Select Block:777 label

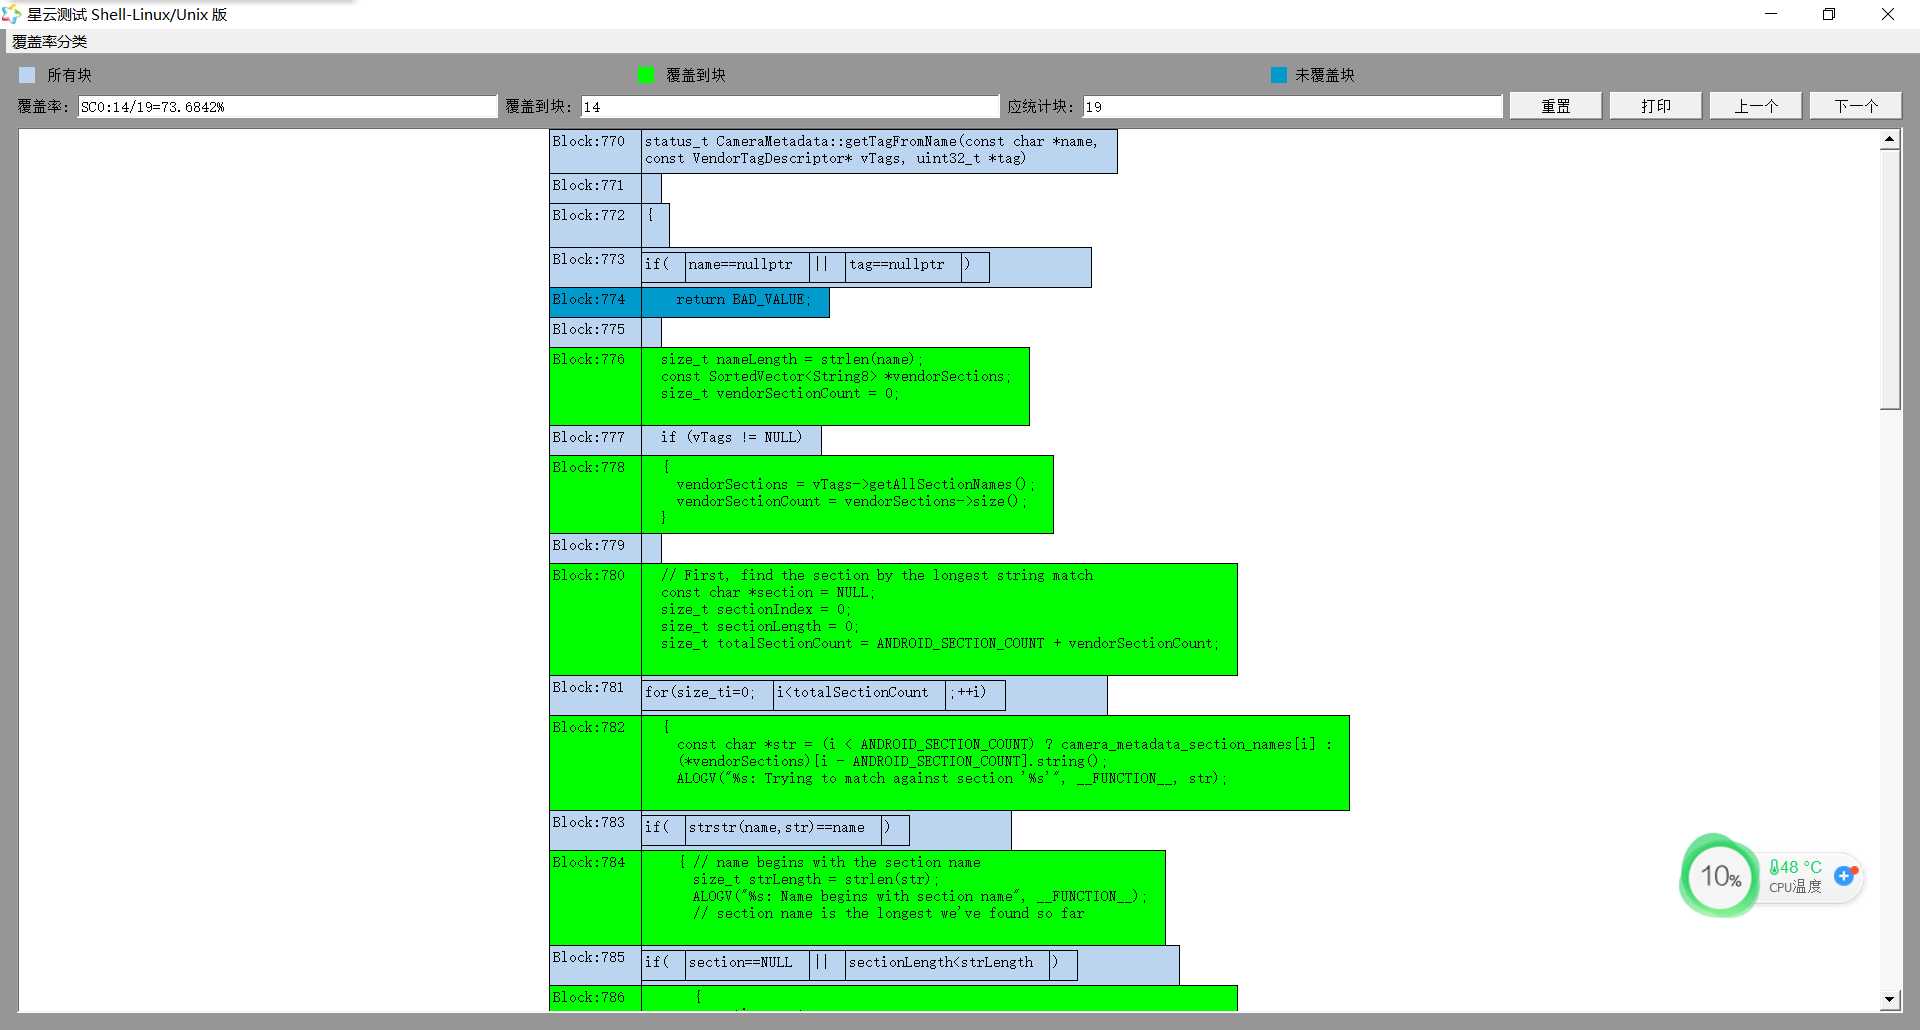point(595,440)
